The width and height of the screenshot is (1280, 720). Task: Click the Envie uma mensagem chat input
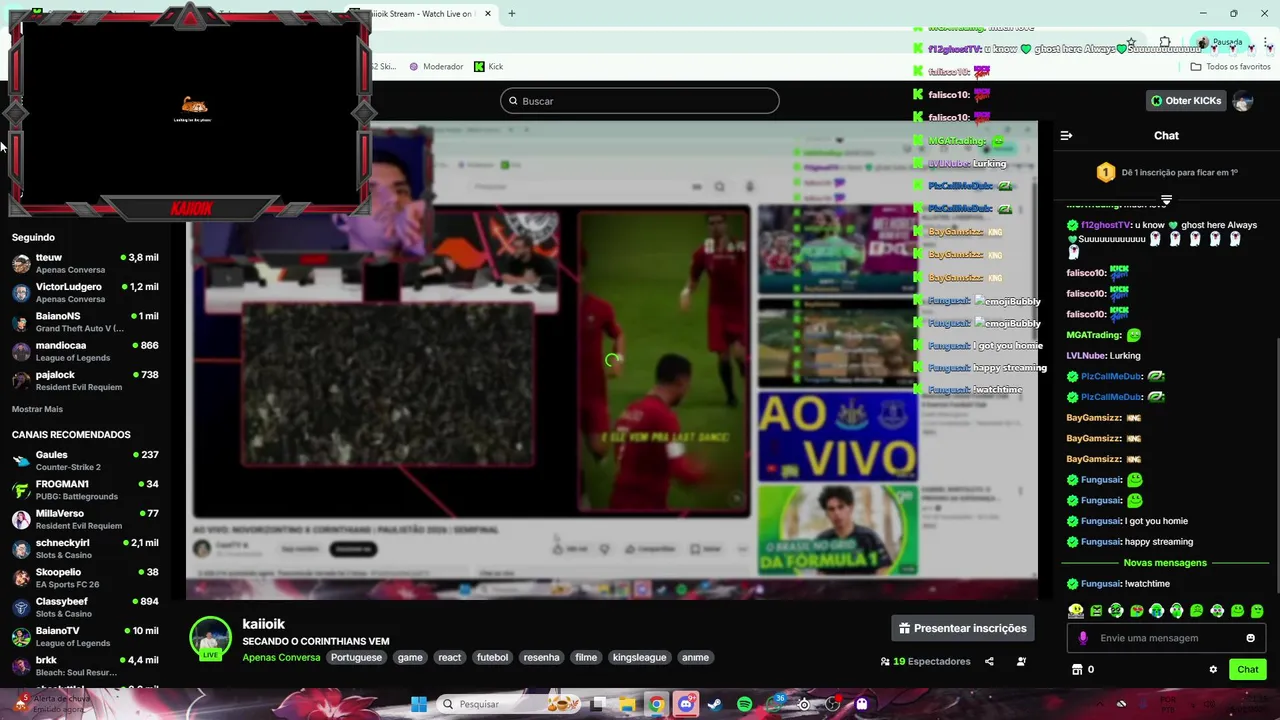pos(1166,638)
